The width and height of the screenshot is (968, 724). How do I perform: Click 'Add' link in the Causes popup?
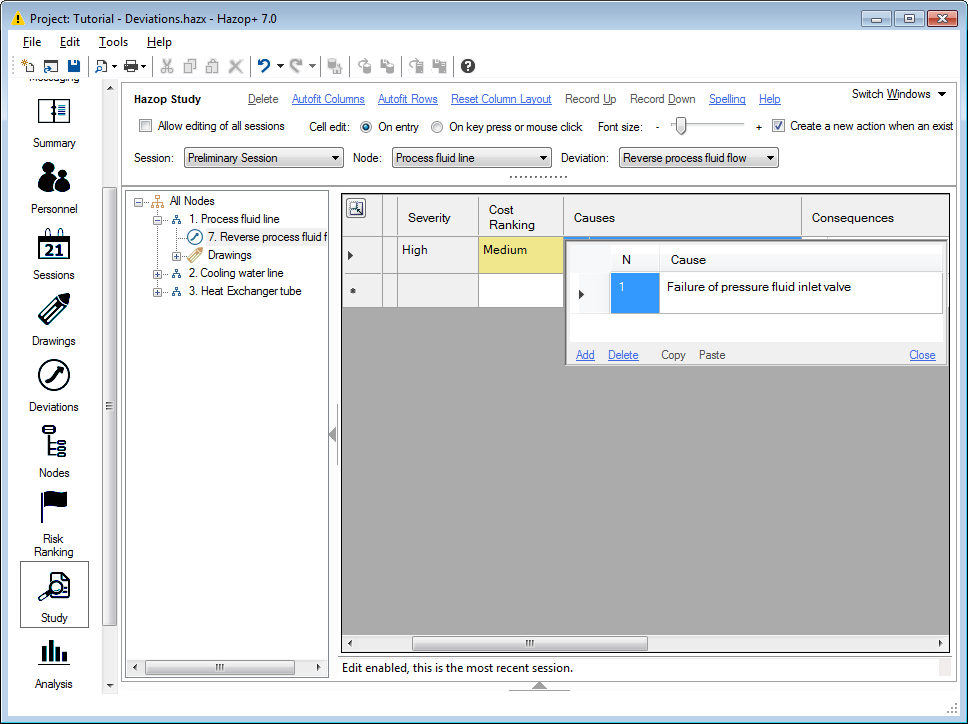[585, 355]
